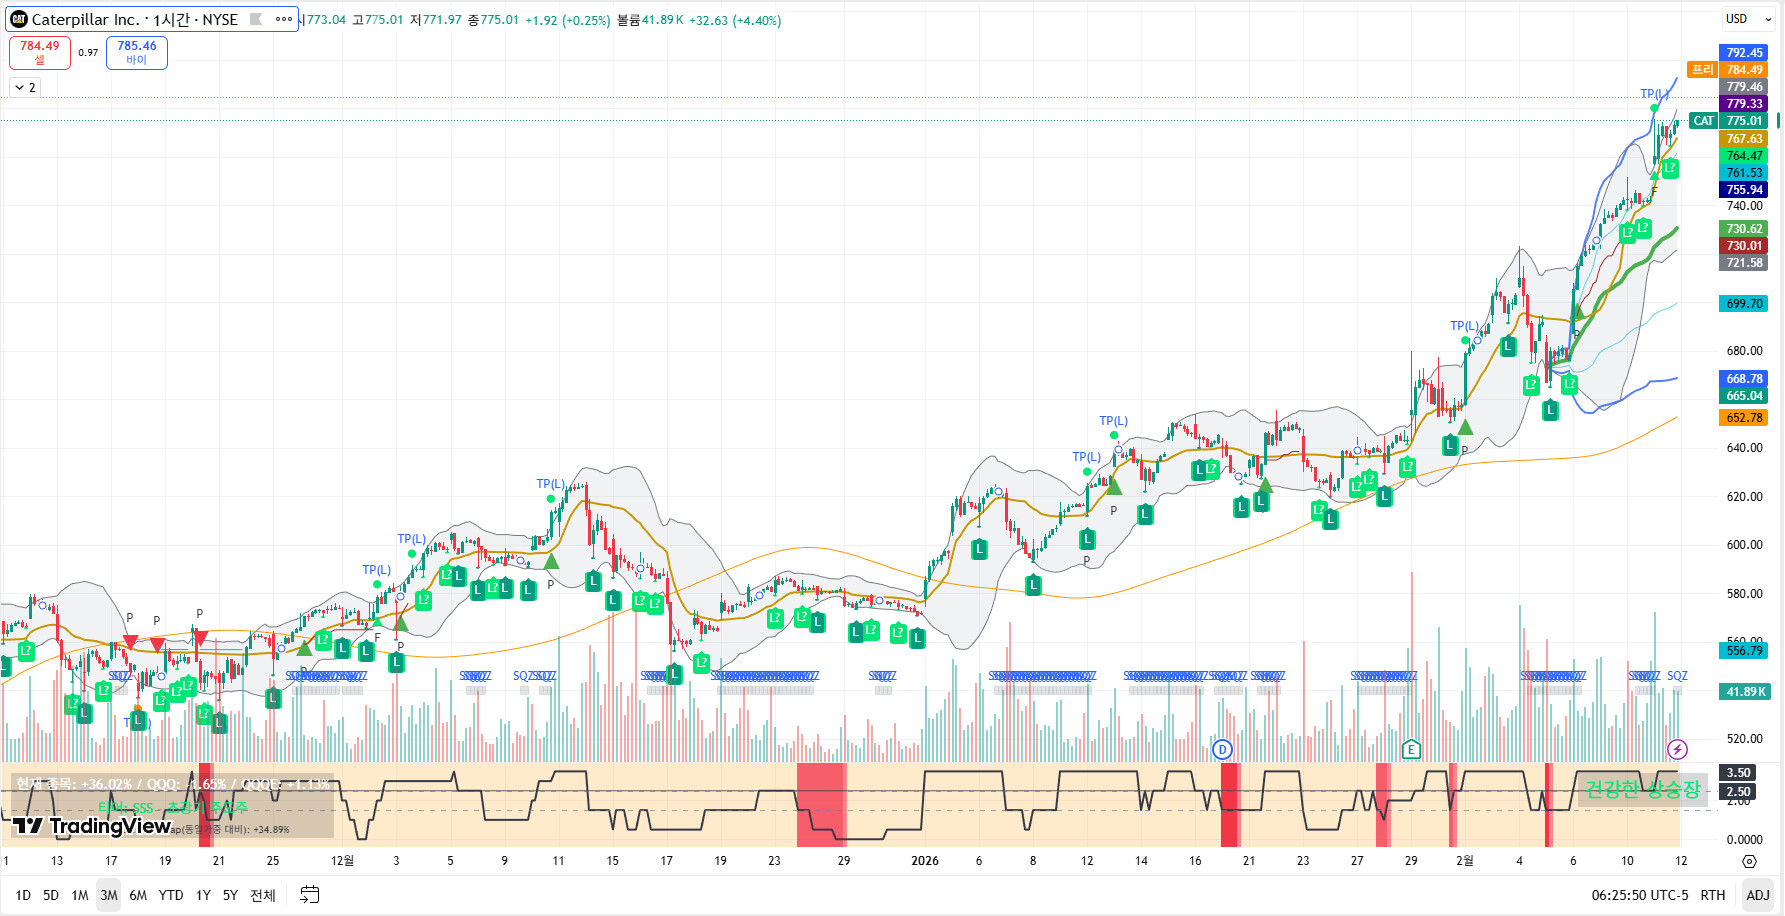Click the TradingView logo link
Image resolution: width=1785 pixels, height=916 pixels.
click(x=92, y=826)
